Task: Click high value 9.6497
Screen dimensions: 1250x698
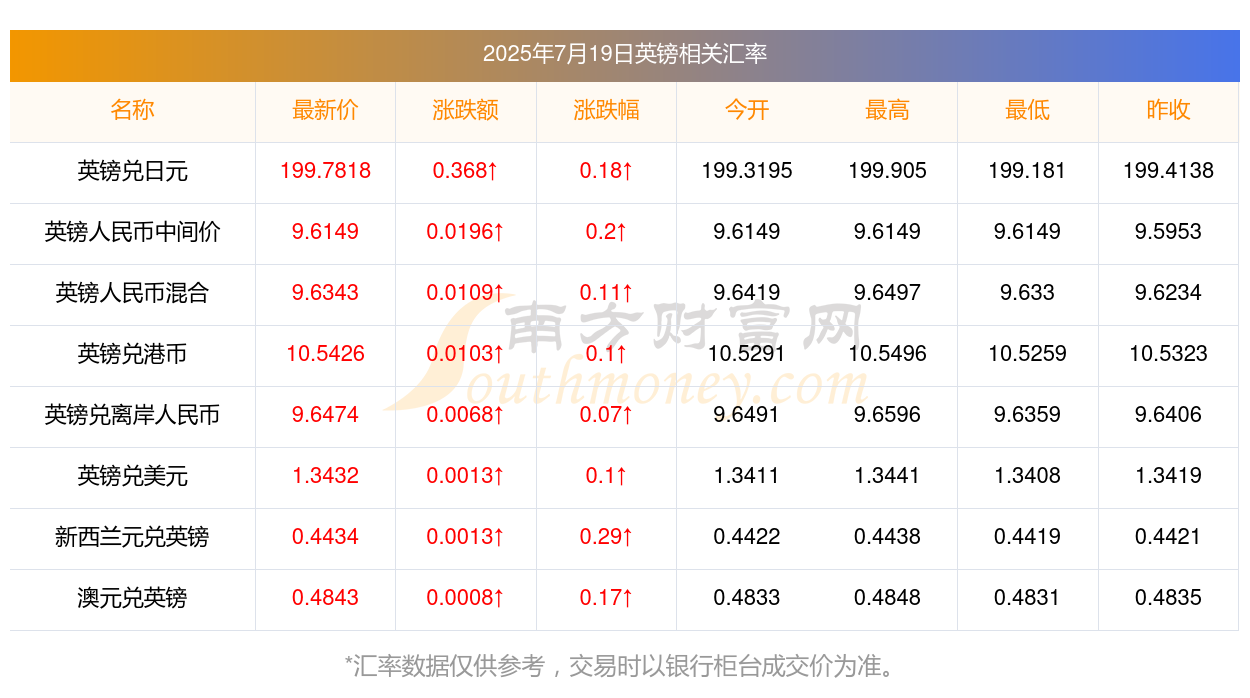Action: (887, 293)
